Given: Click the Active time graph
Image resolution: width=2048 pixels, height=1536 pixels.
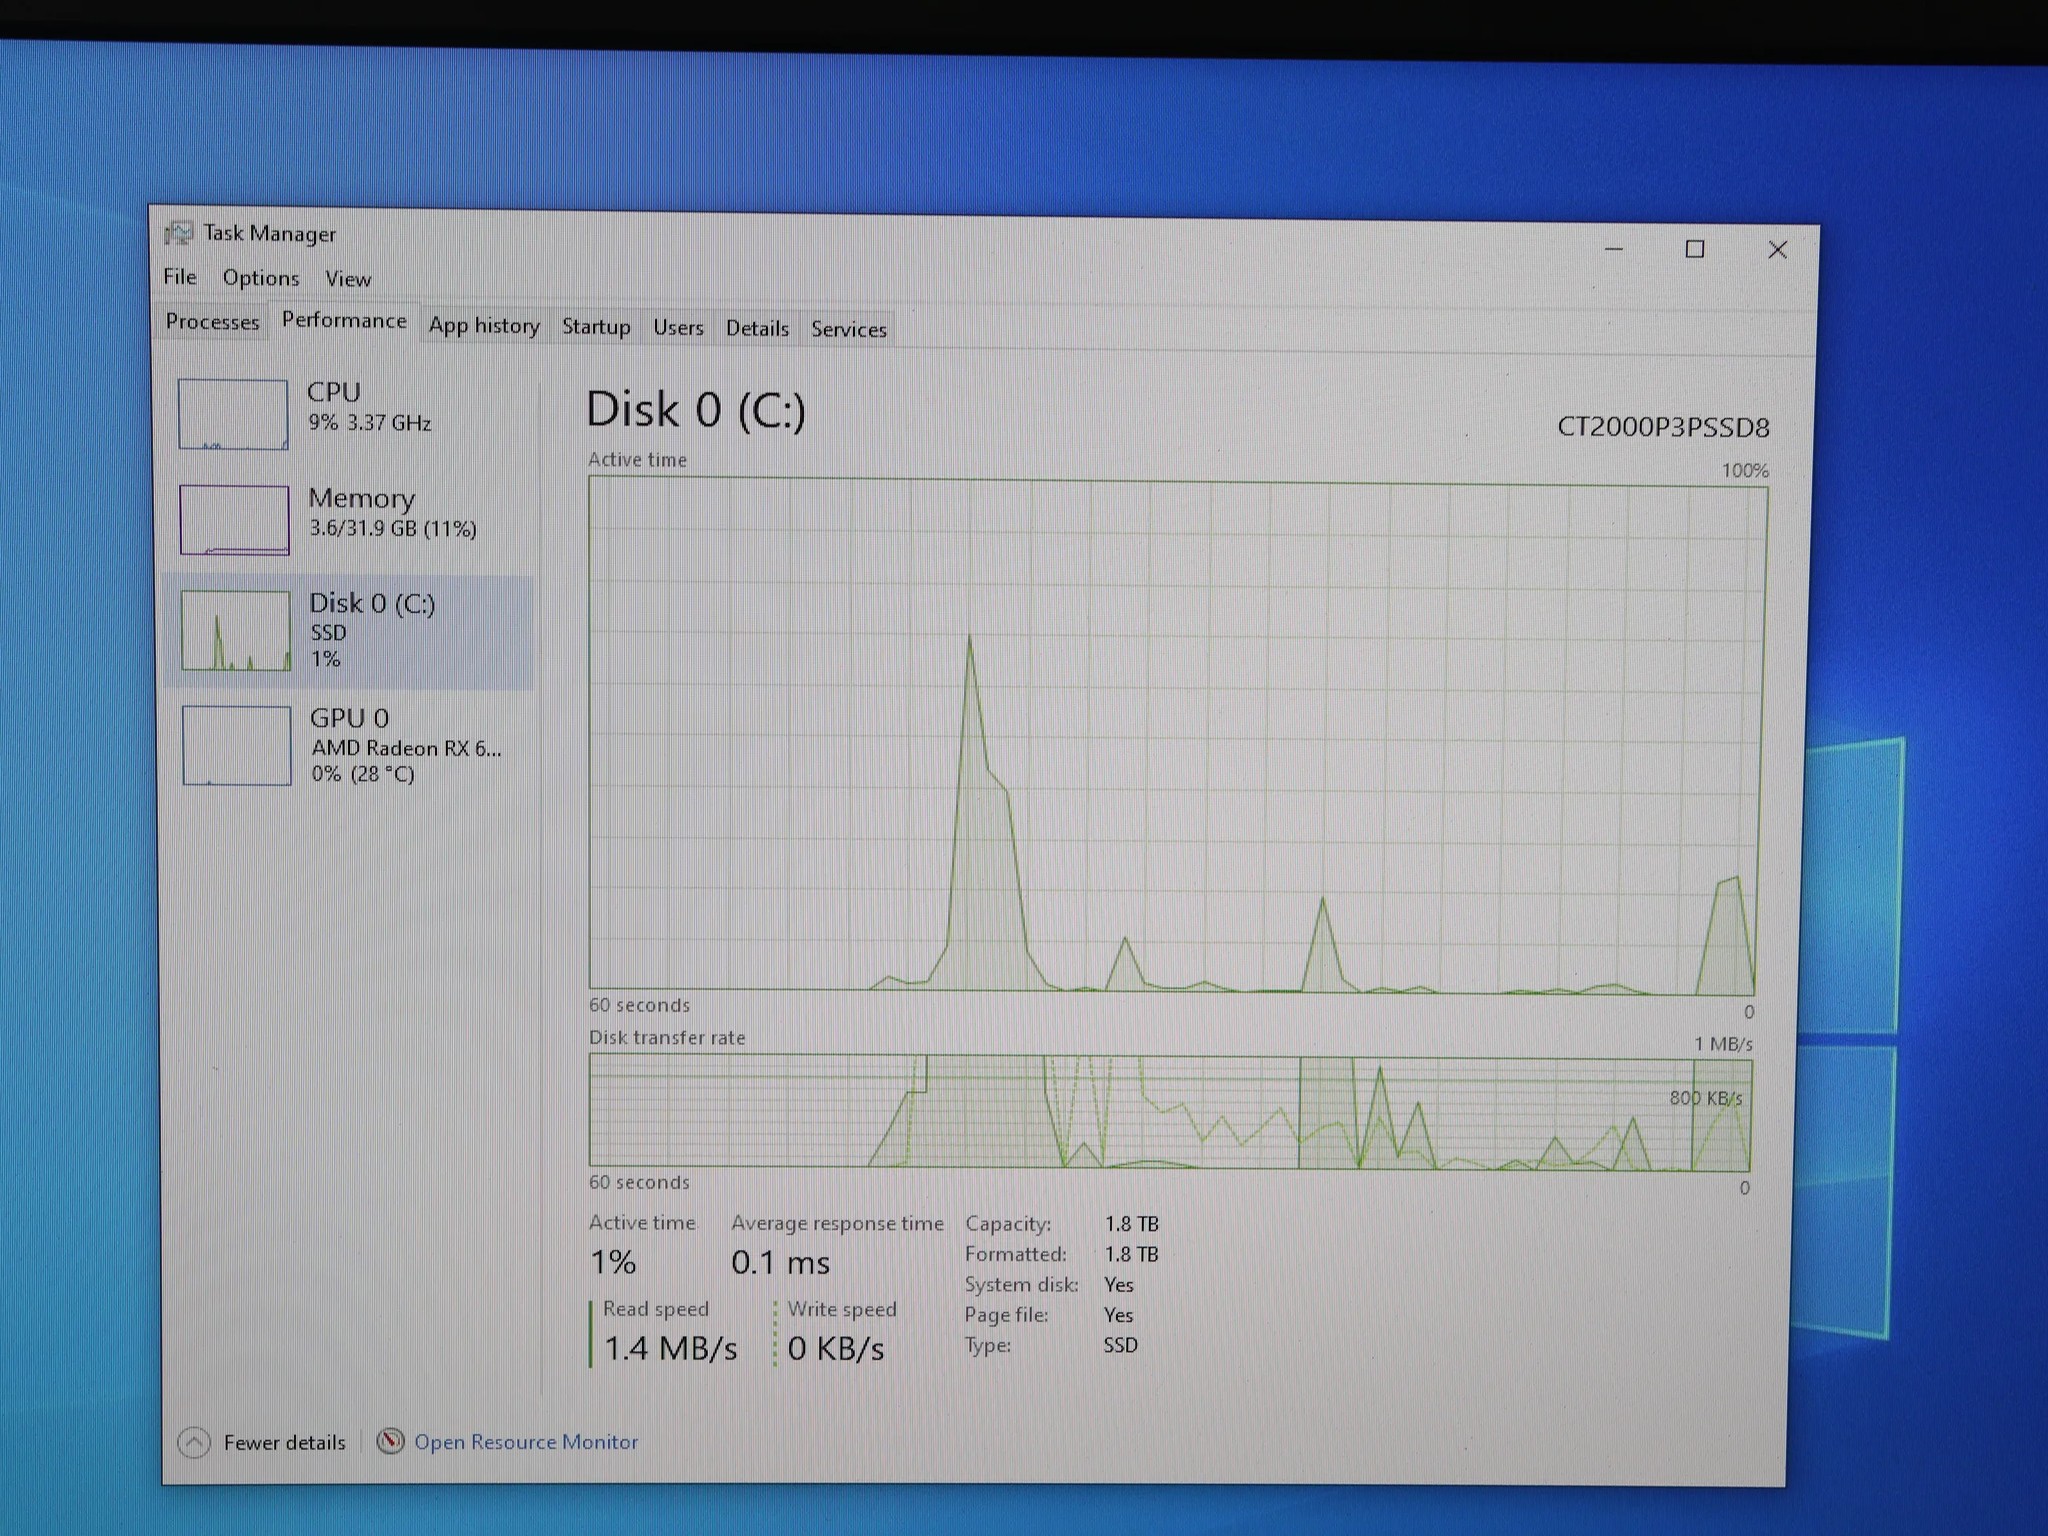Looking at the screenshot, I should pos(1176,735).
